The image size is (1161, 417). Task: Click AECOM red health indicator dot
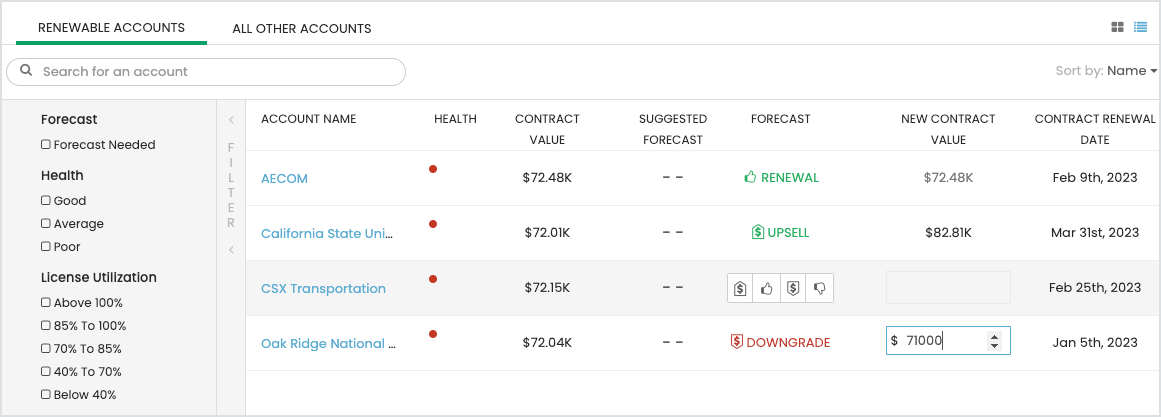pos(433,169)
